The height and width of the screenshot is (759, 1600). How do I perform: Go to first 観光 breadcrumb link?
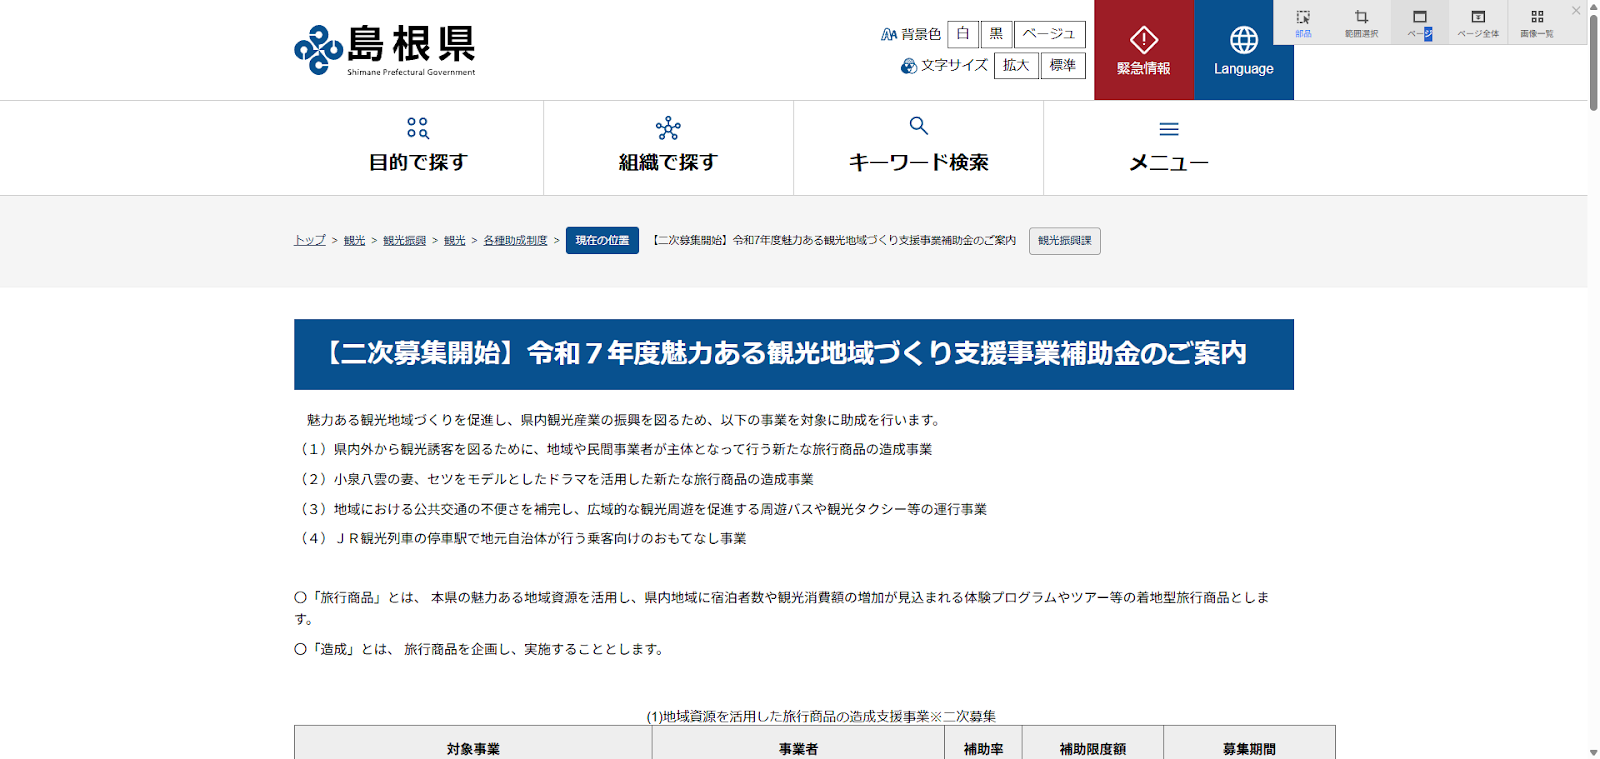click(x=355, y=241)
